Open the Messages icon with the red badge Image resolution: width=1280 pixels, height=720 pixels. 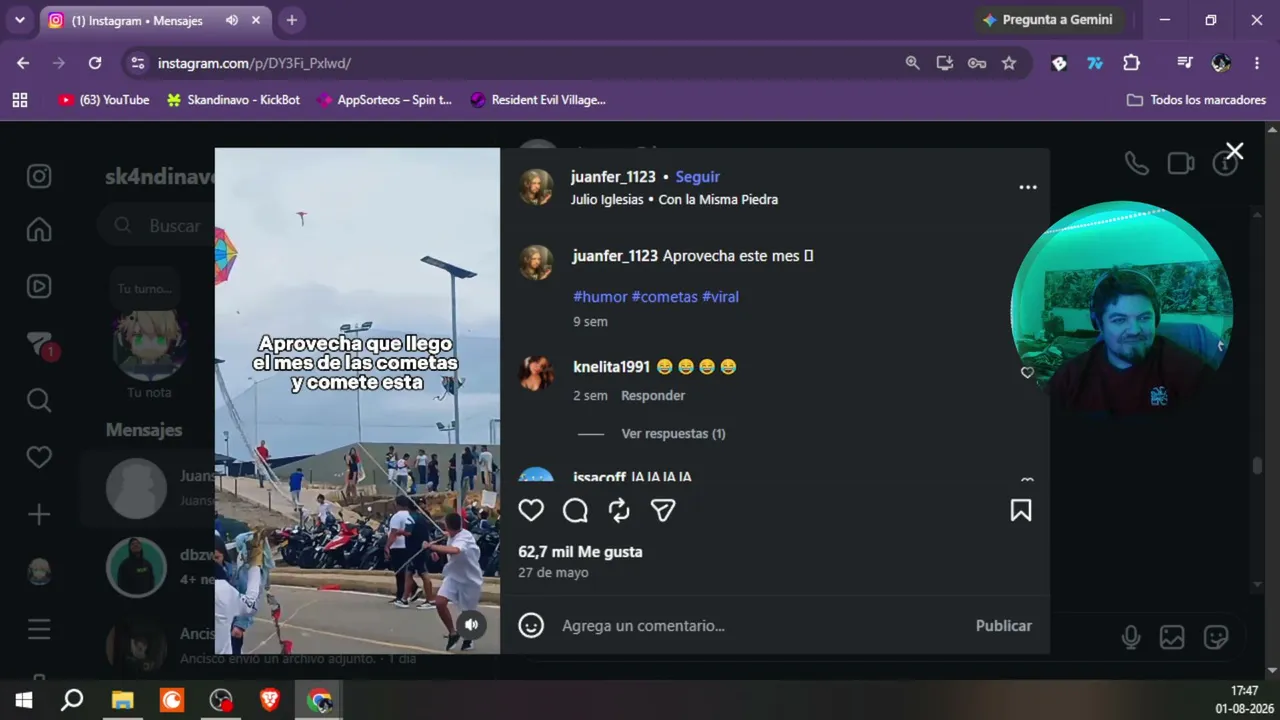point(40,344)
